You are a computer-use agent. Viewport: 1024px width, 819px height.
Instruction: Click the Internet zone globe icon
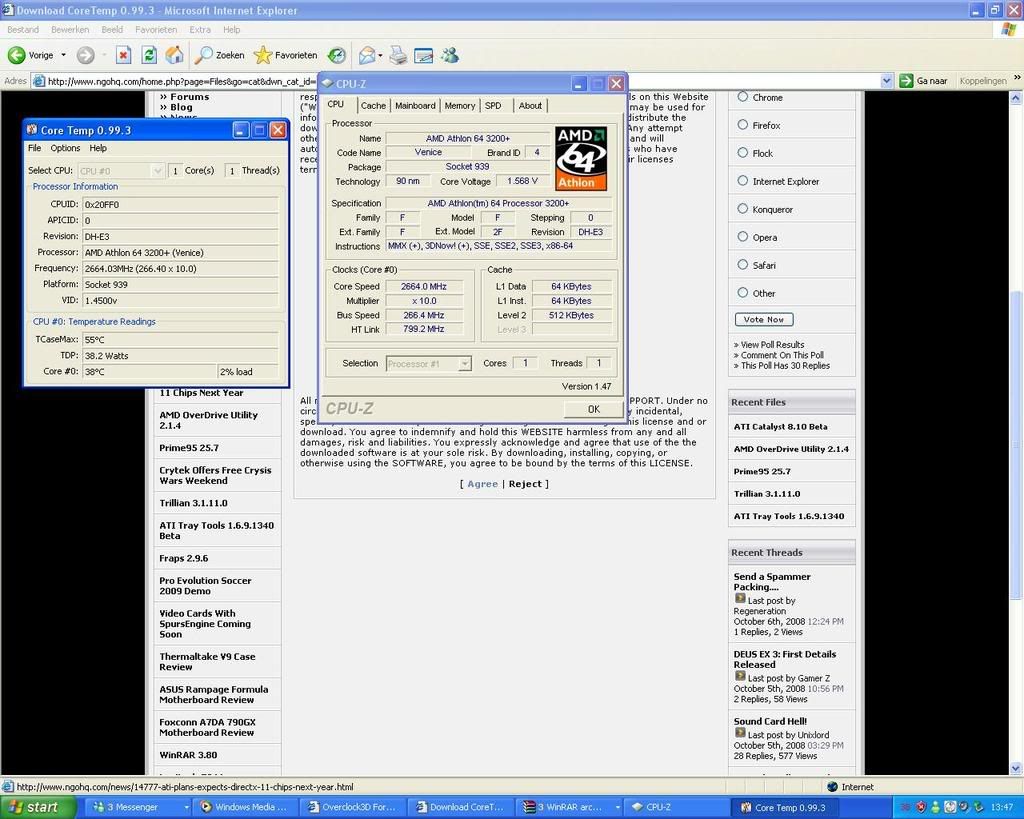tap(832, 787)
